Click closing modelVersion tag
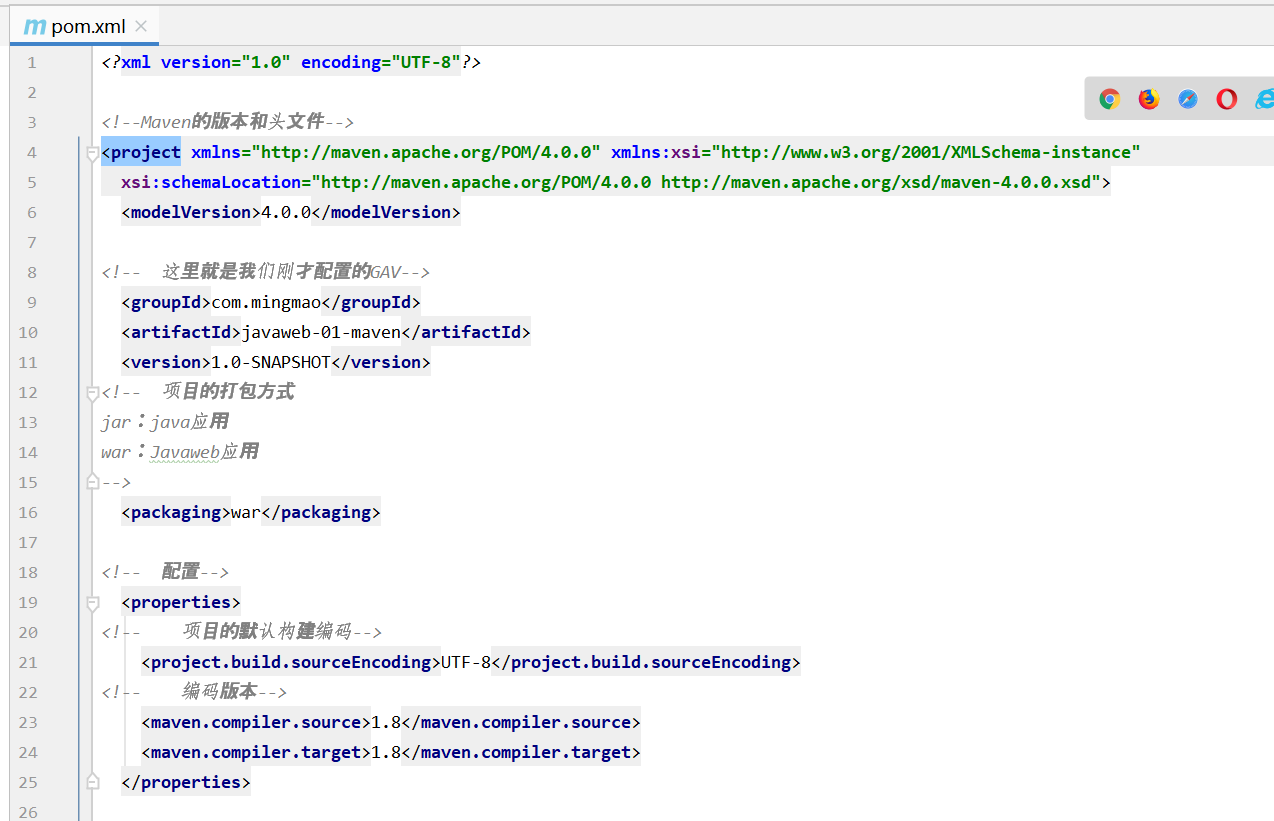Viewport: 1274px width, 821px height. 386,212
